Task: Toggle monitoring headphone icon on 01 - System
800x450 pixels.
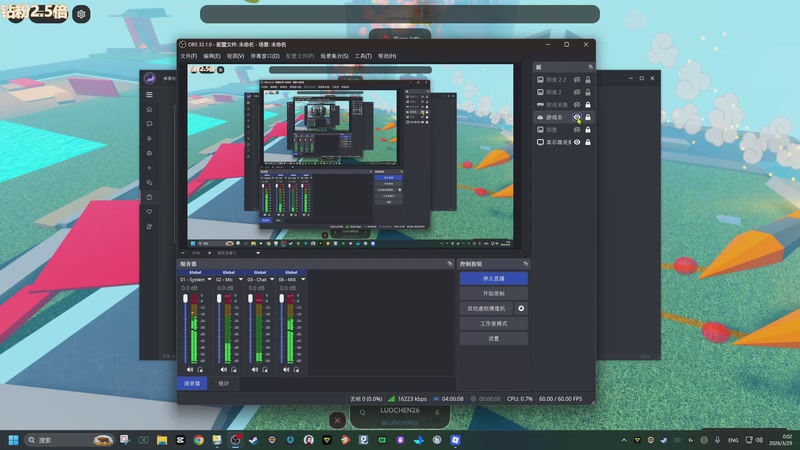Action: click(200, 369)
